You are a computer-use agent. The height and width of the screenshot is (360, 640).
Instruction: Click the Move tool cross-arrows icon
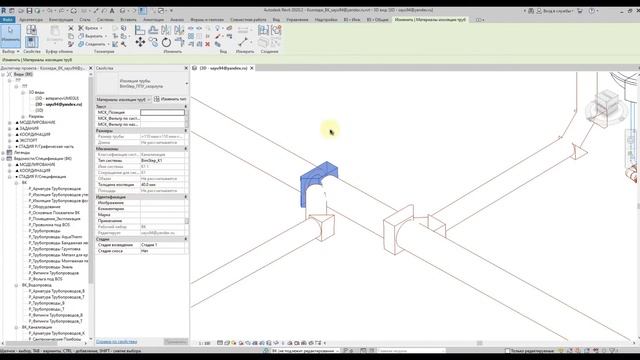tap(140, 42)
